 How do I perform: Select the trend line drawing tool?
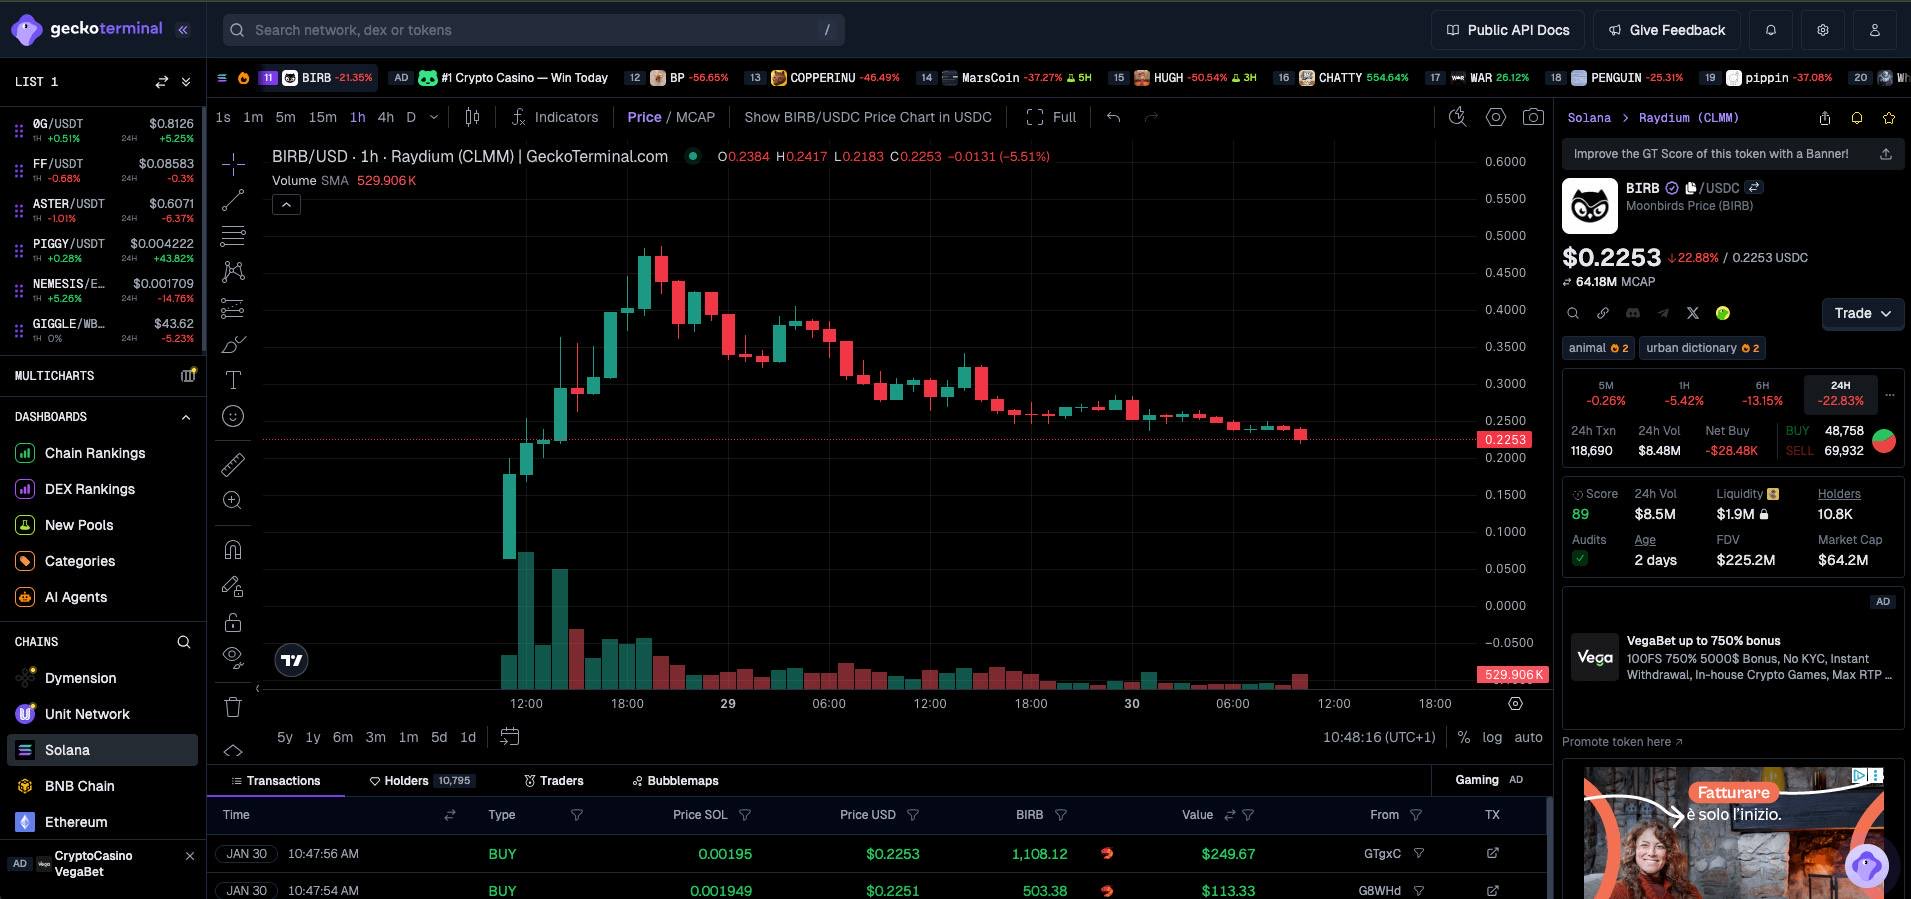pos(233,200)
